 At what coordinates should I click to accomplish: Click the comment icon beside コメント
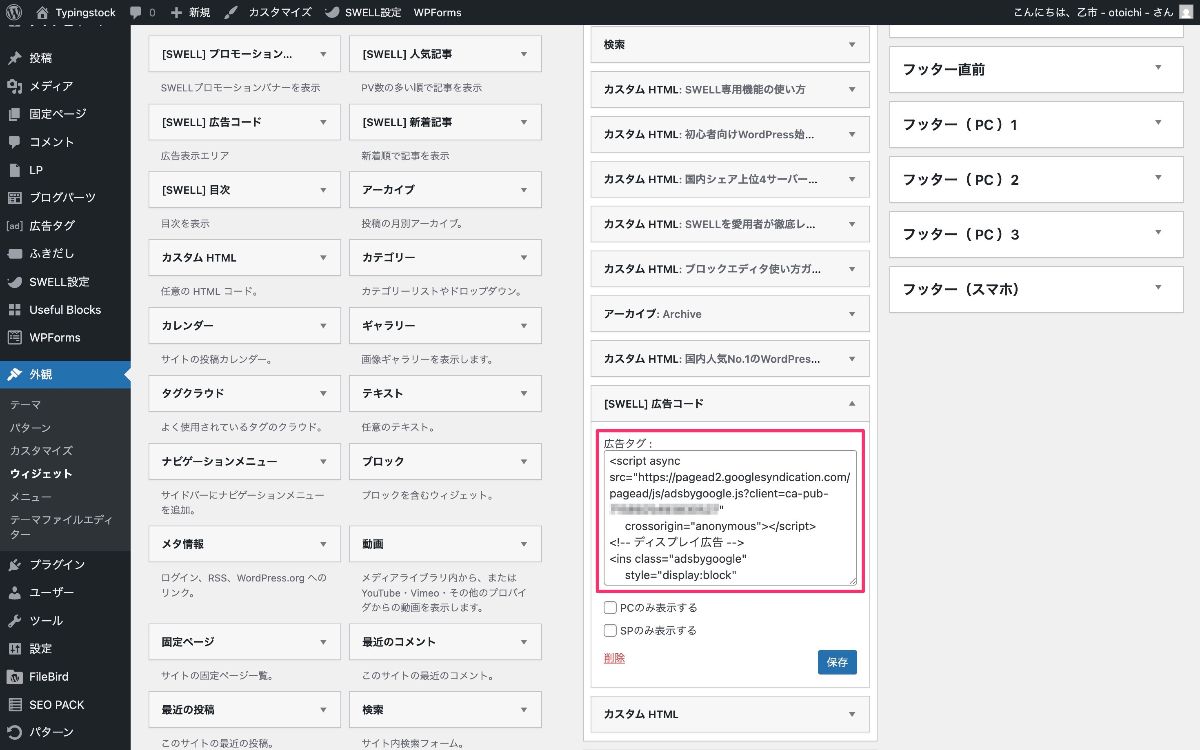point(14,142)
